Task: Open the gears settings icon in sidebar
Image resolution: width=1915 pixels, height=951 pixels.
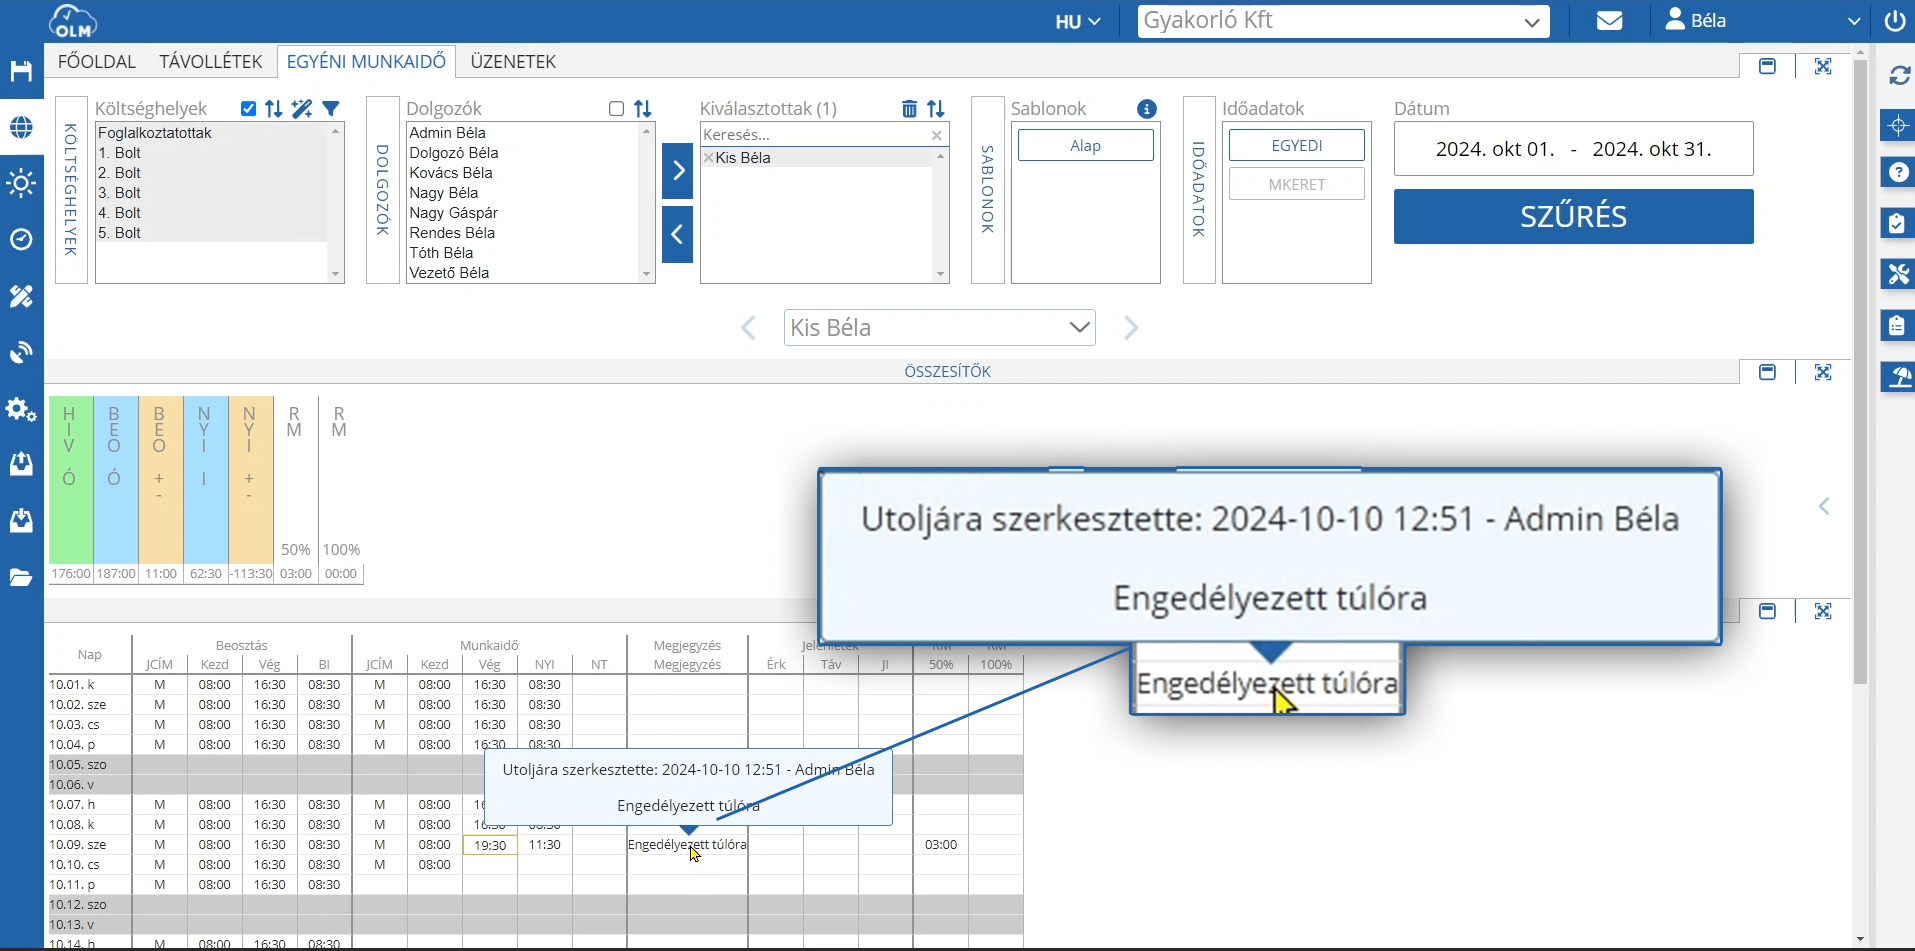Action: pos(21,409)
